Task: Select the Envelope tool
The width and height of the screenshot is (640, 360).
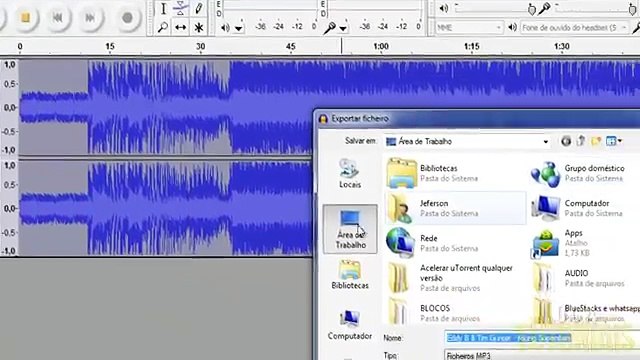Action: coord(180,9)
